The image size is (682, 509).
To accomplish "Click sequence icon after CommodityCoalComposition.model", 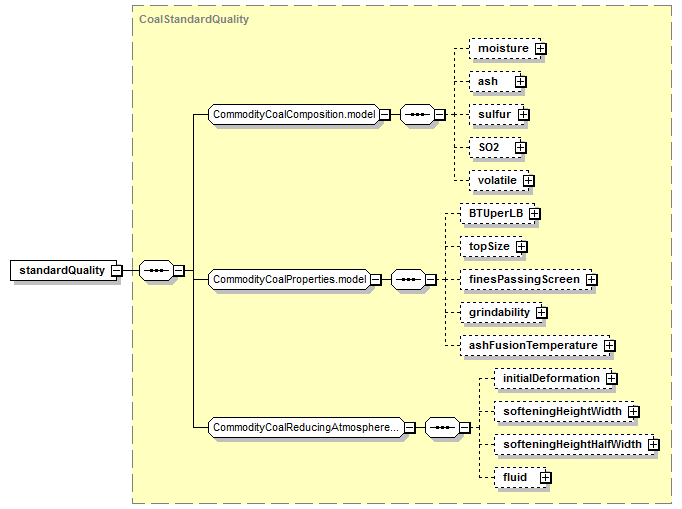I will point(416,114).
